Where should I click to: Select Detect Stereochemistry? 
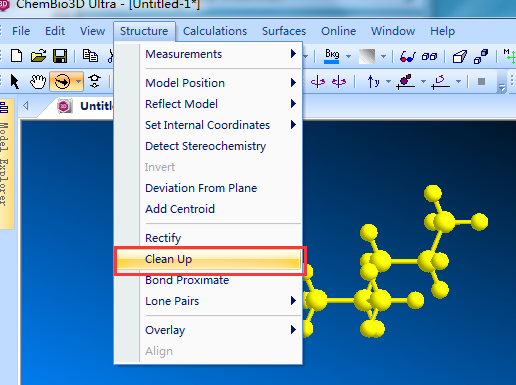(x=208, y=146)
